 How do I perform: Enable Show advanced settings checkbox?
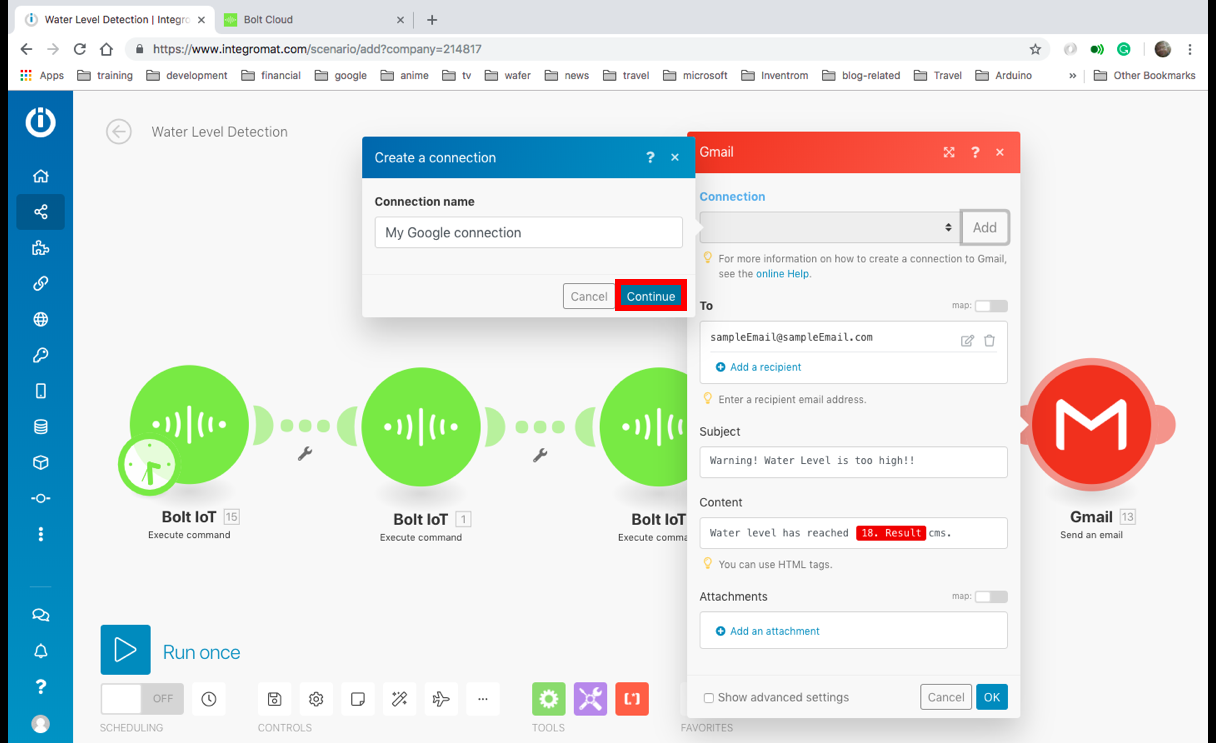coord(708,698)
